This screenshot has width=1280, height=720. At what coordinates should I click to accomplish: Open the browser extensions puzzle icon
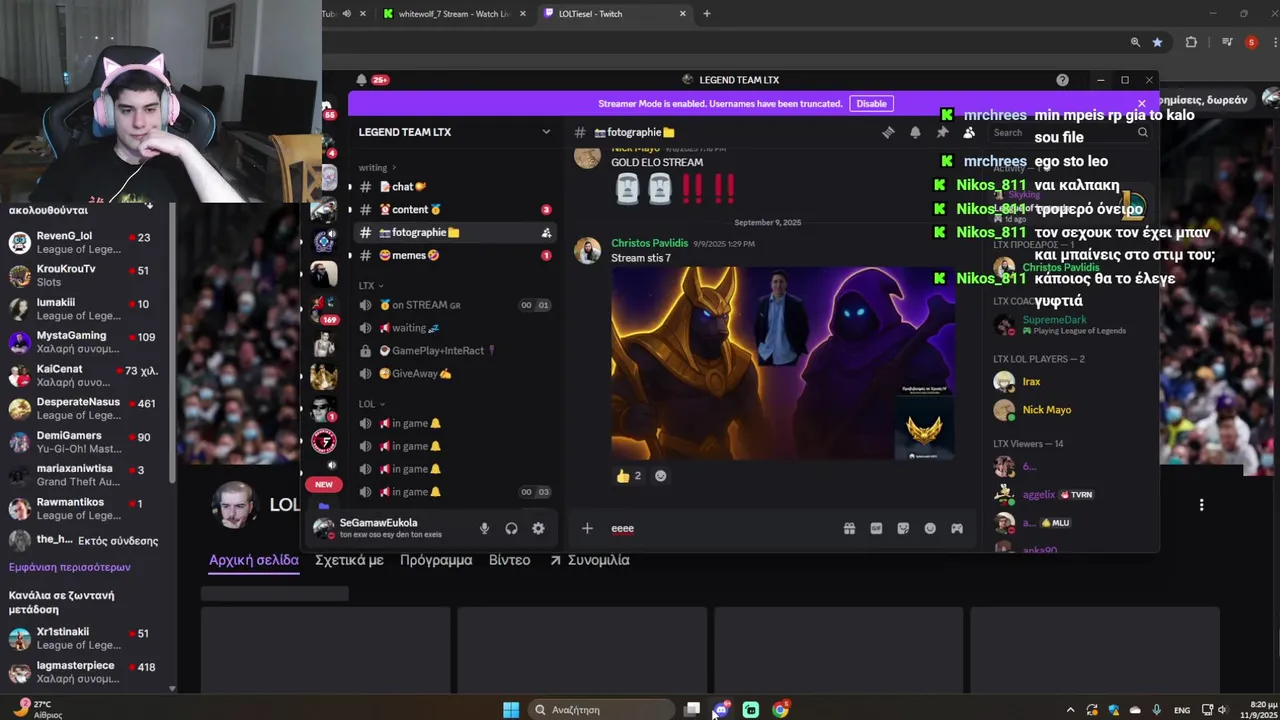coord(1191,42)
